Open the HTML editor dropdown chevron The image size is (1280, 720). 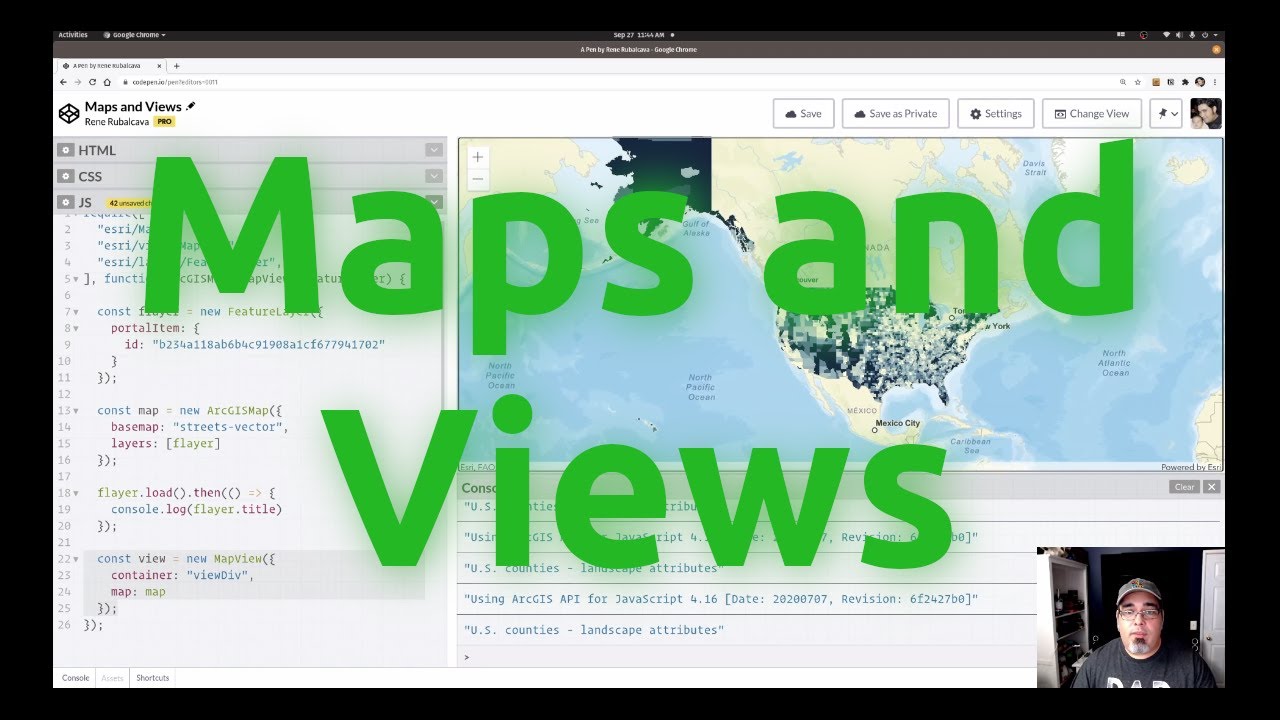click(434, 150)
